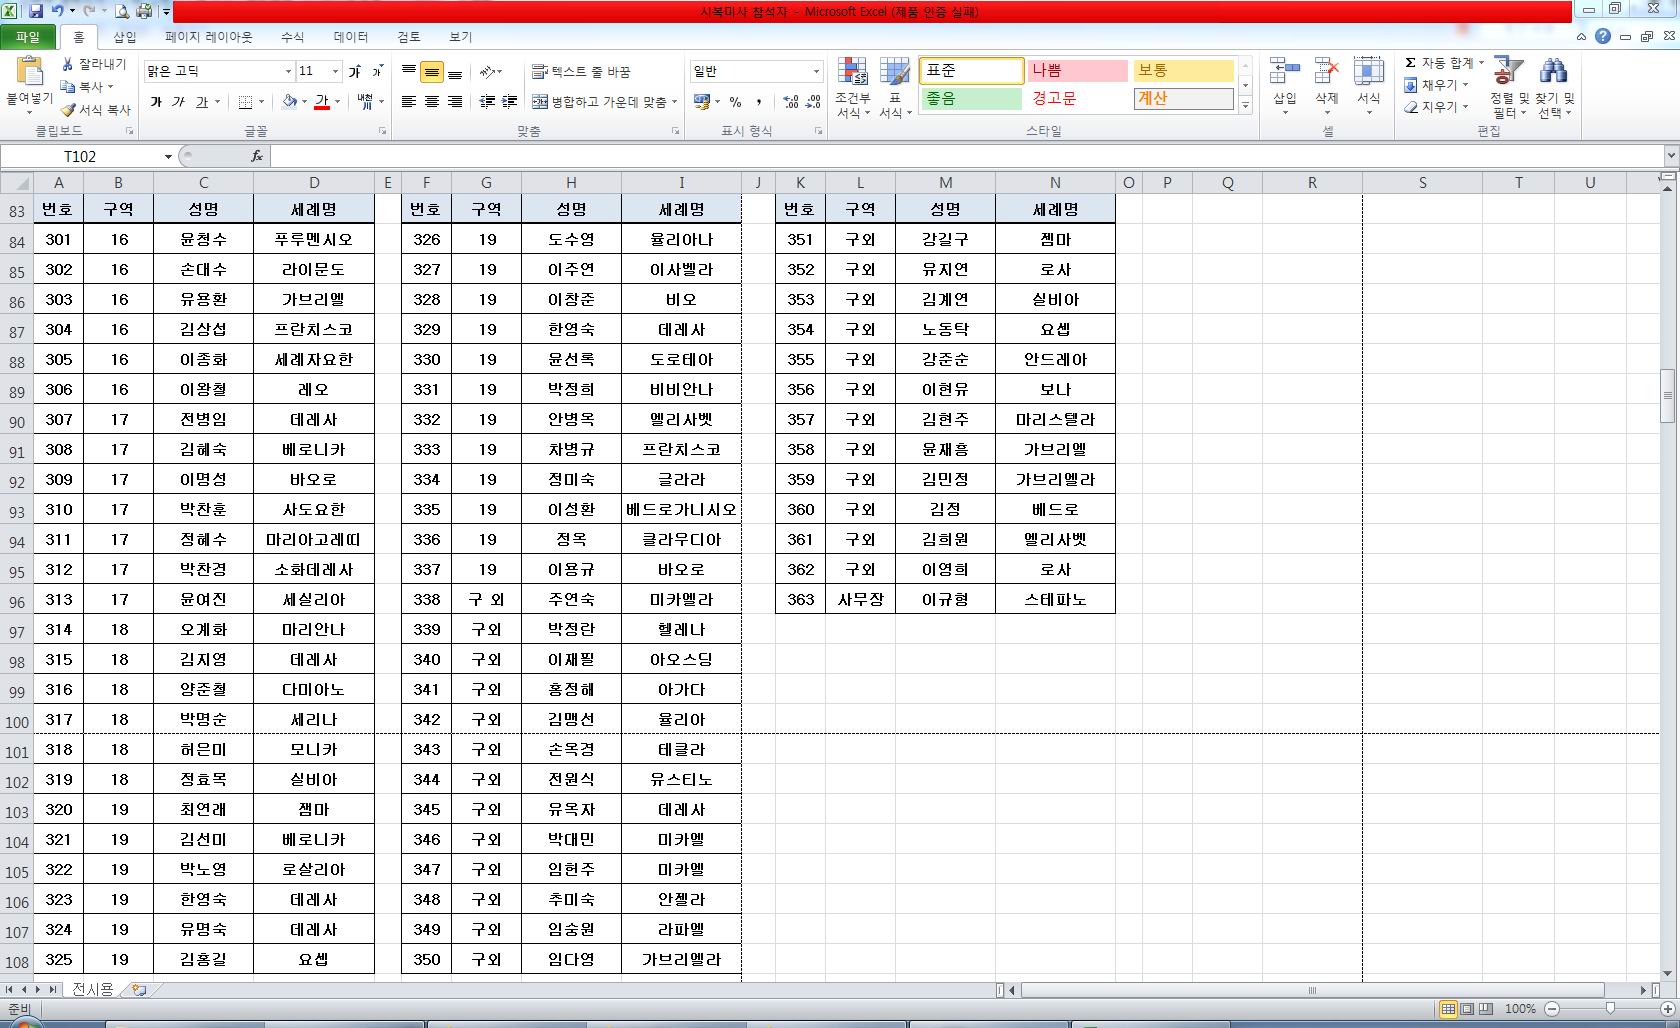Open the 파일 (File) tab
Viewport: 1680px width, 1028px height.
[x=28, y=37]
